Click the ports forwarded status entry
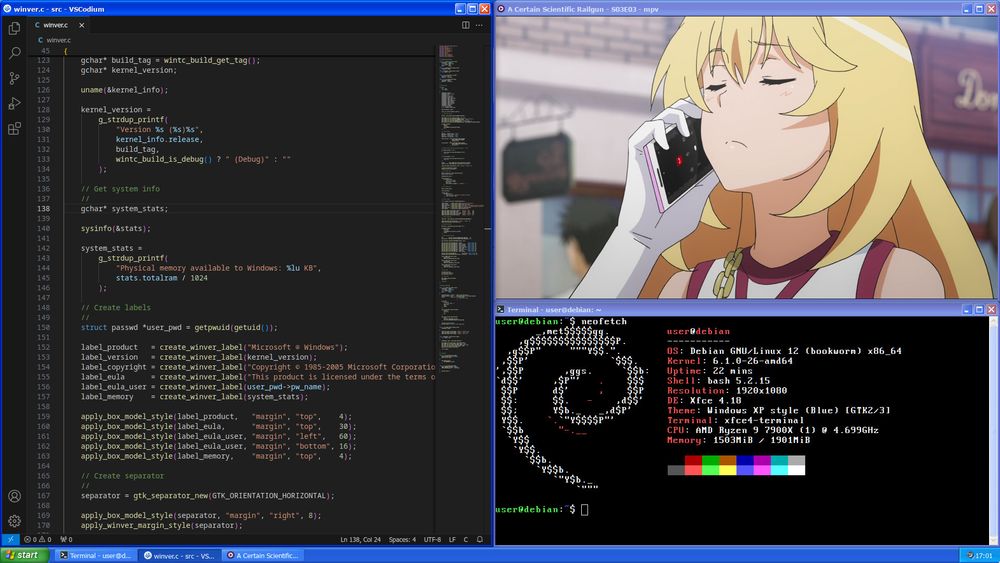1000x563 pixels. 66,539
